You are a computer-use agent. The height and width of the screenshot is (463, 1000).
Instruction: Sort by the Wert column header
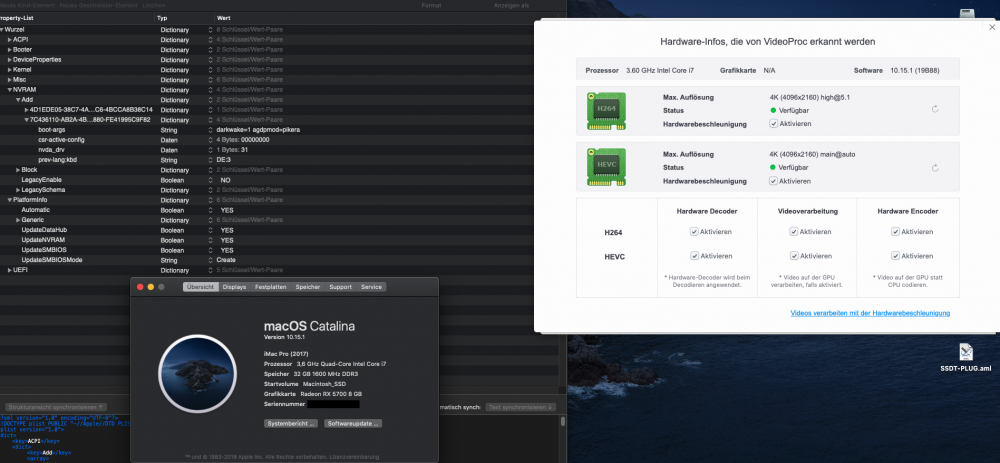[x=223, y=18]
